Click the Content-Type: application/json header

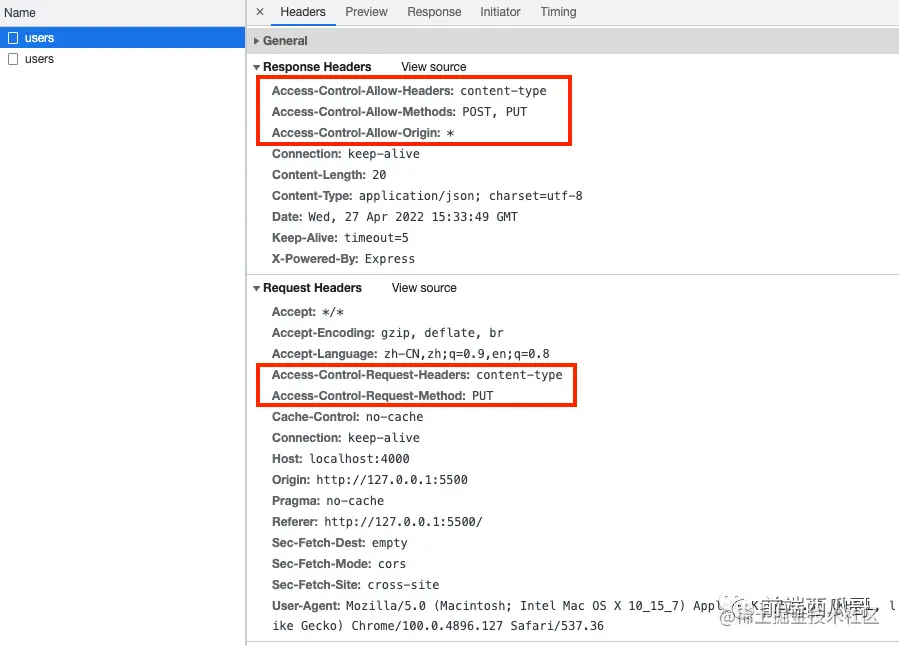(427, 196)
